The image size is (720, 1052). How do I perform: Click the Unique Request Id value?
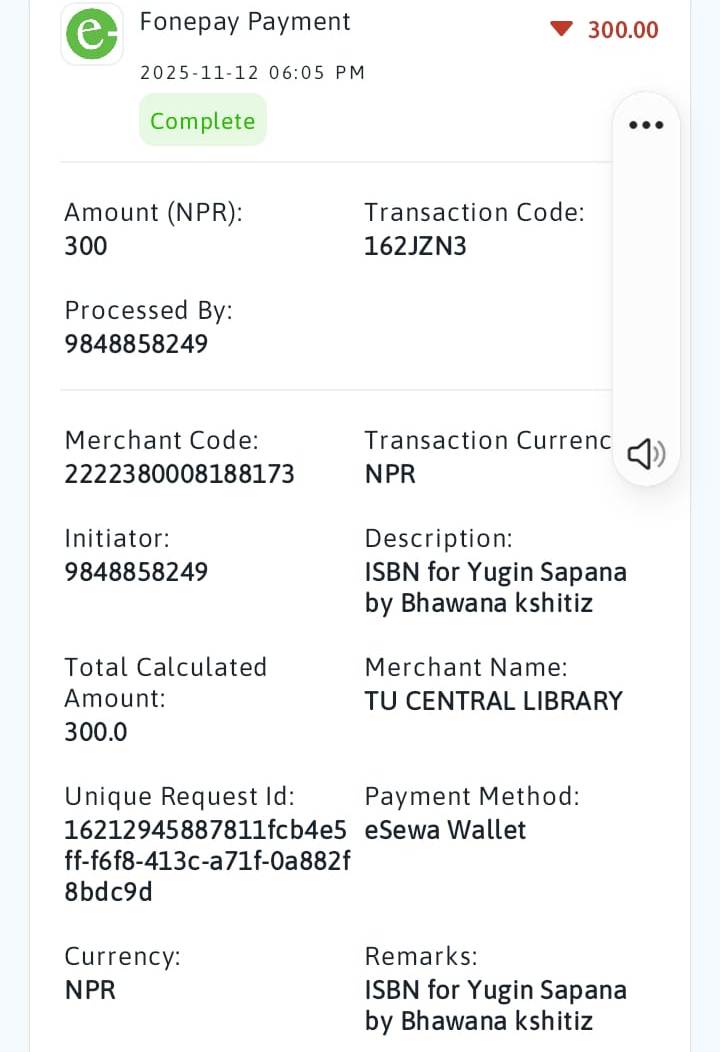point(207,860)
